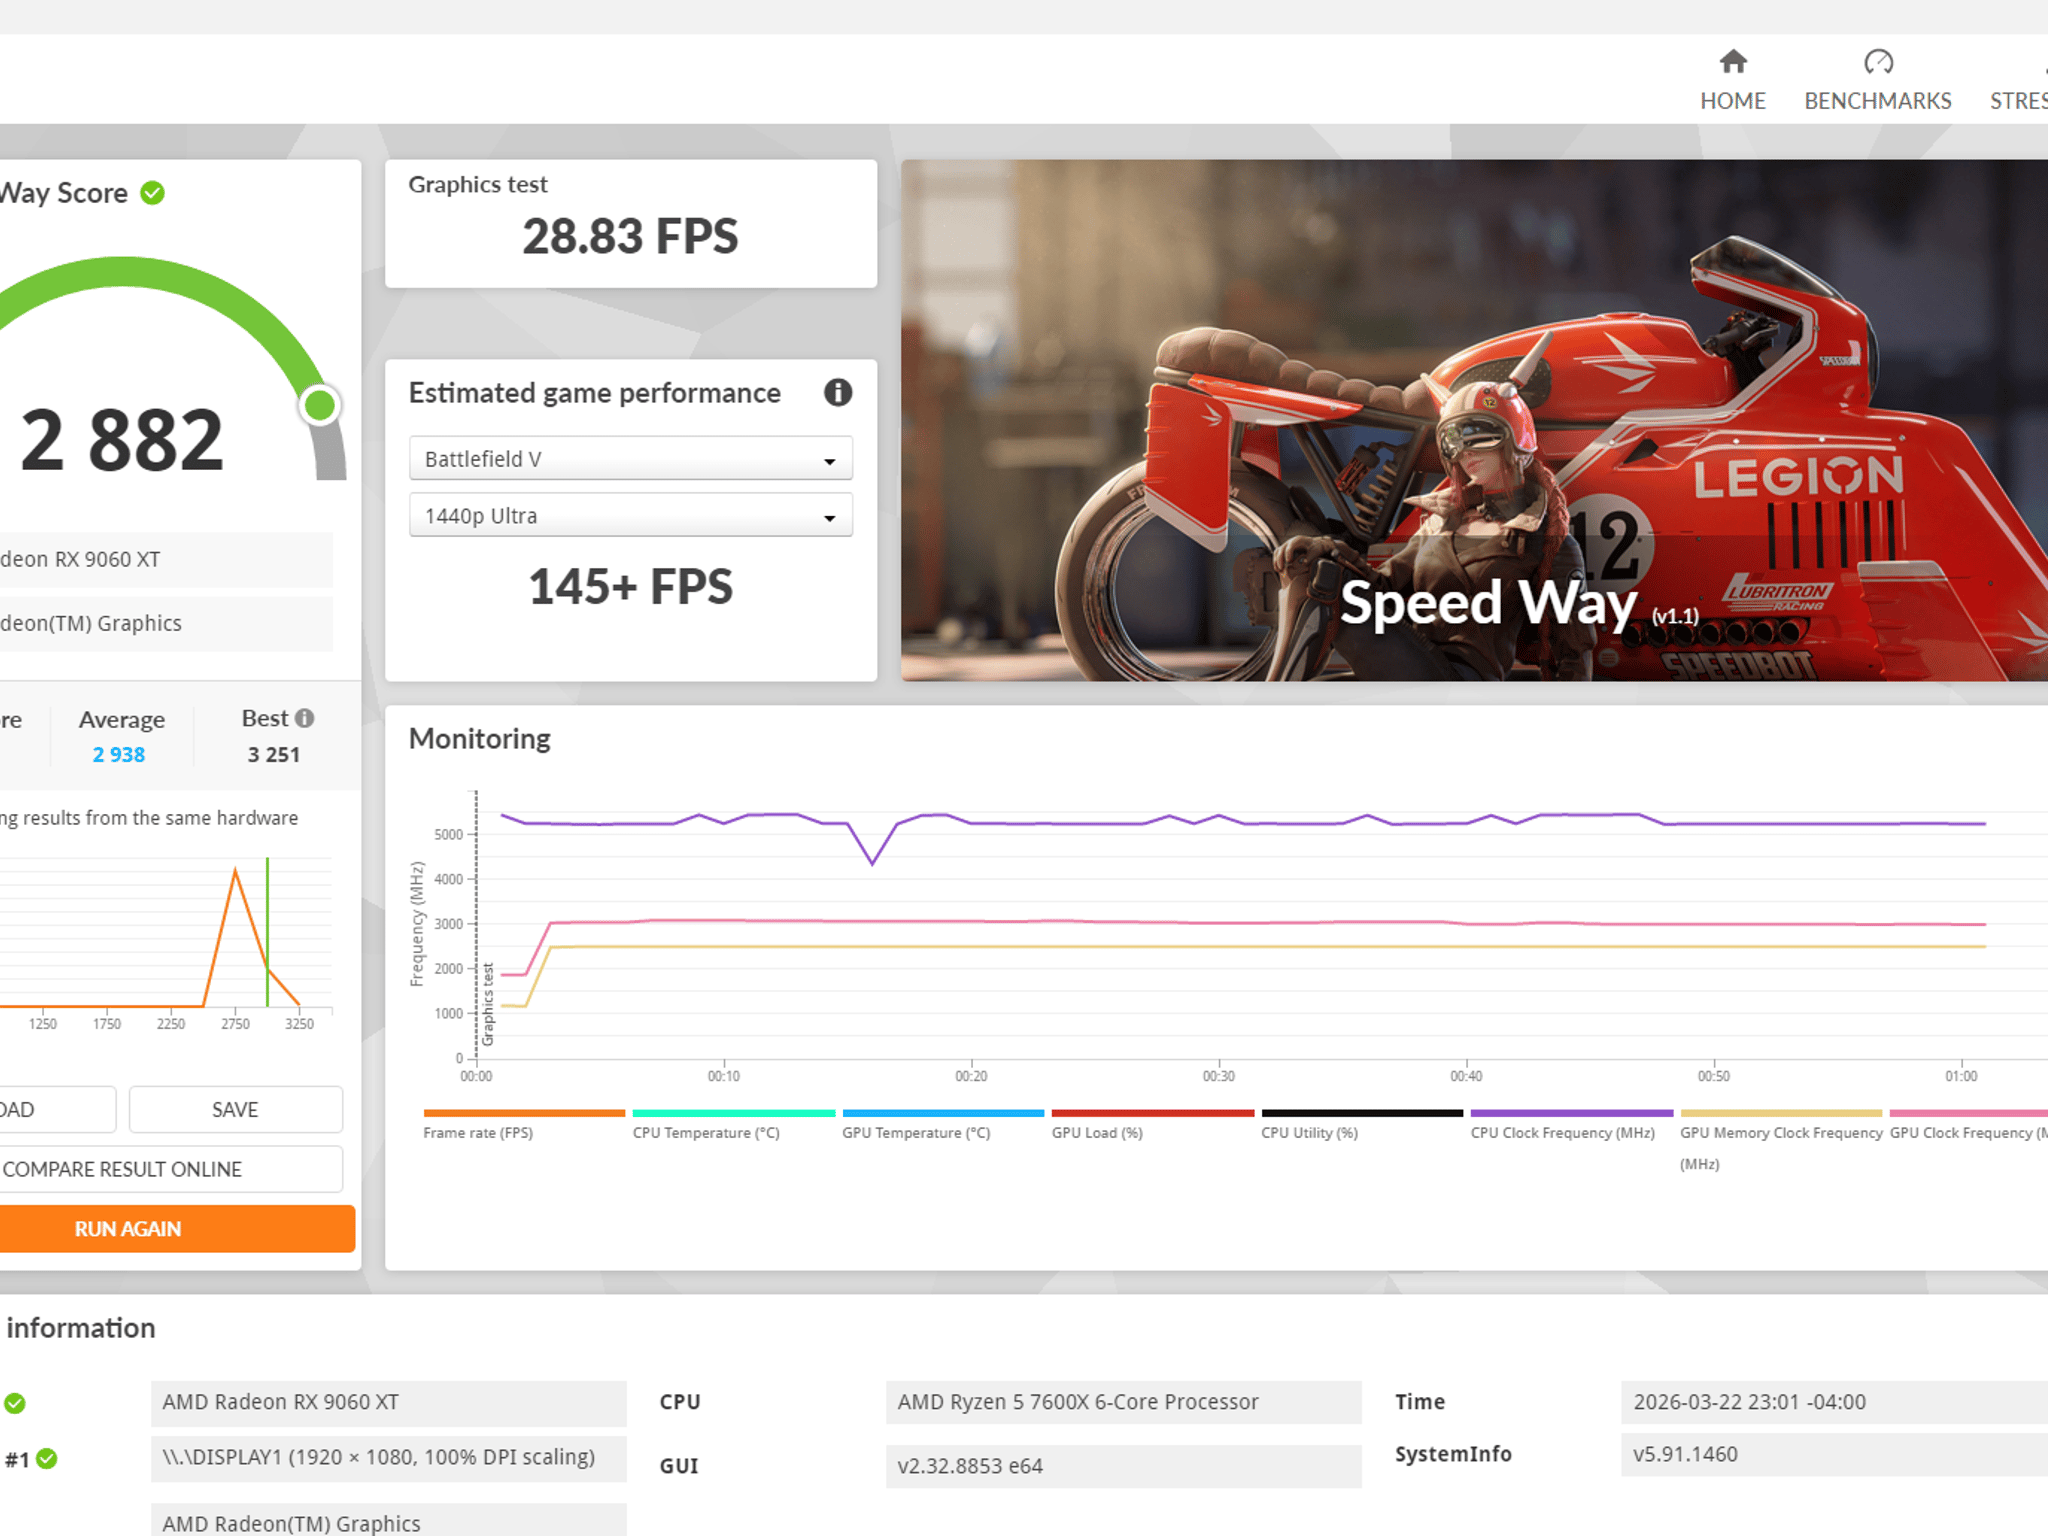
Task: Click the SAVE button
Action: pyautogui.click(x=235, y=1109)
